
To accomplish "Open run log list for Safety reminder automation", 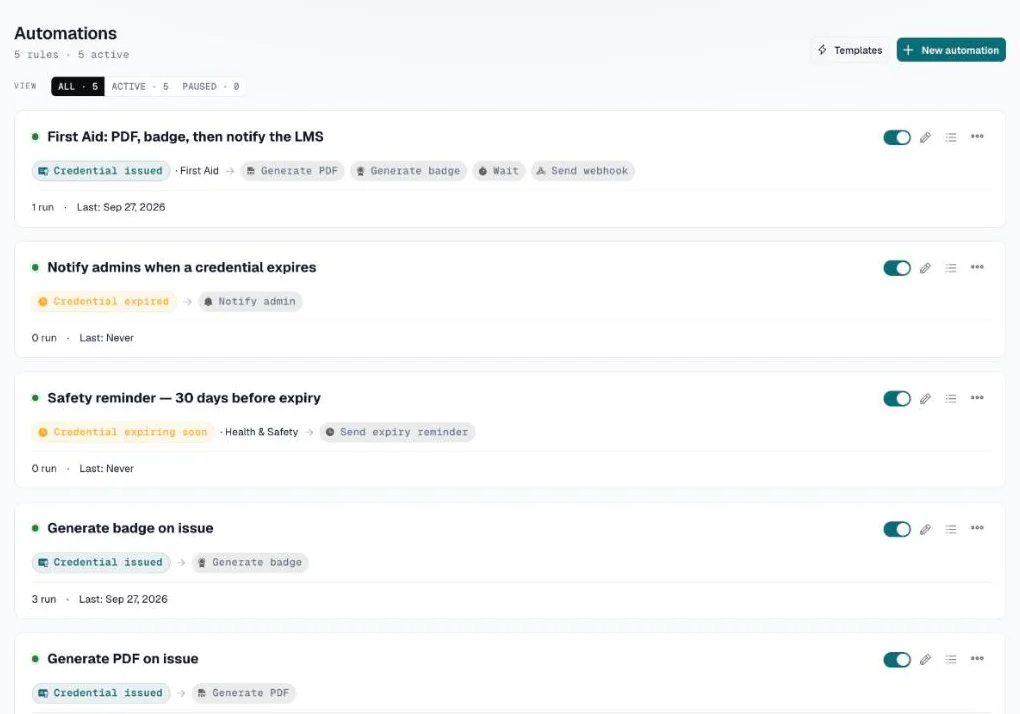I will [x=951, y=399].
